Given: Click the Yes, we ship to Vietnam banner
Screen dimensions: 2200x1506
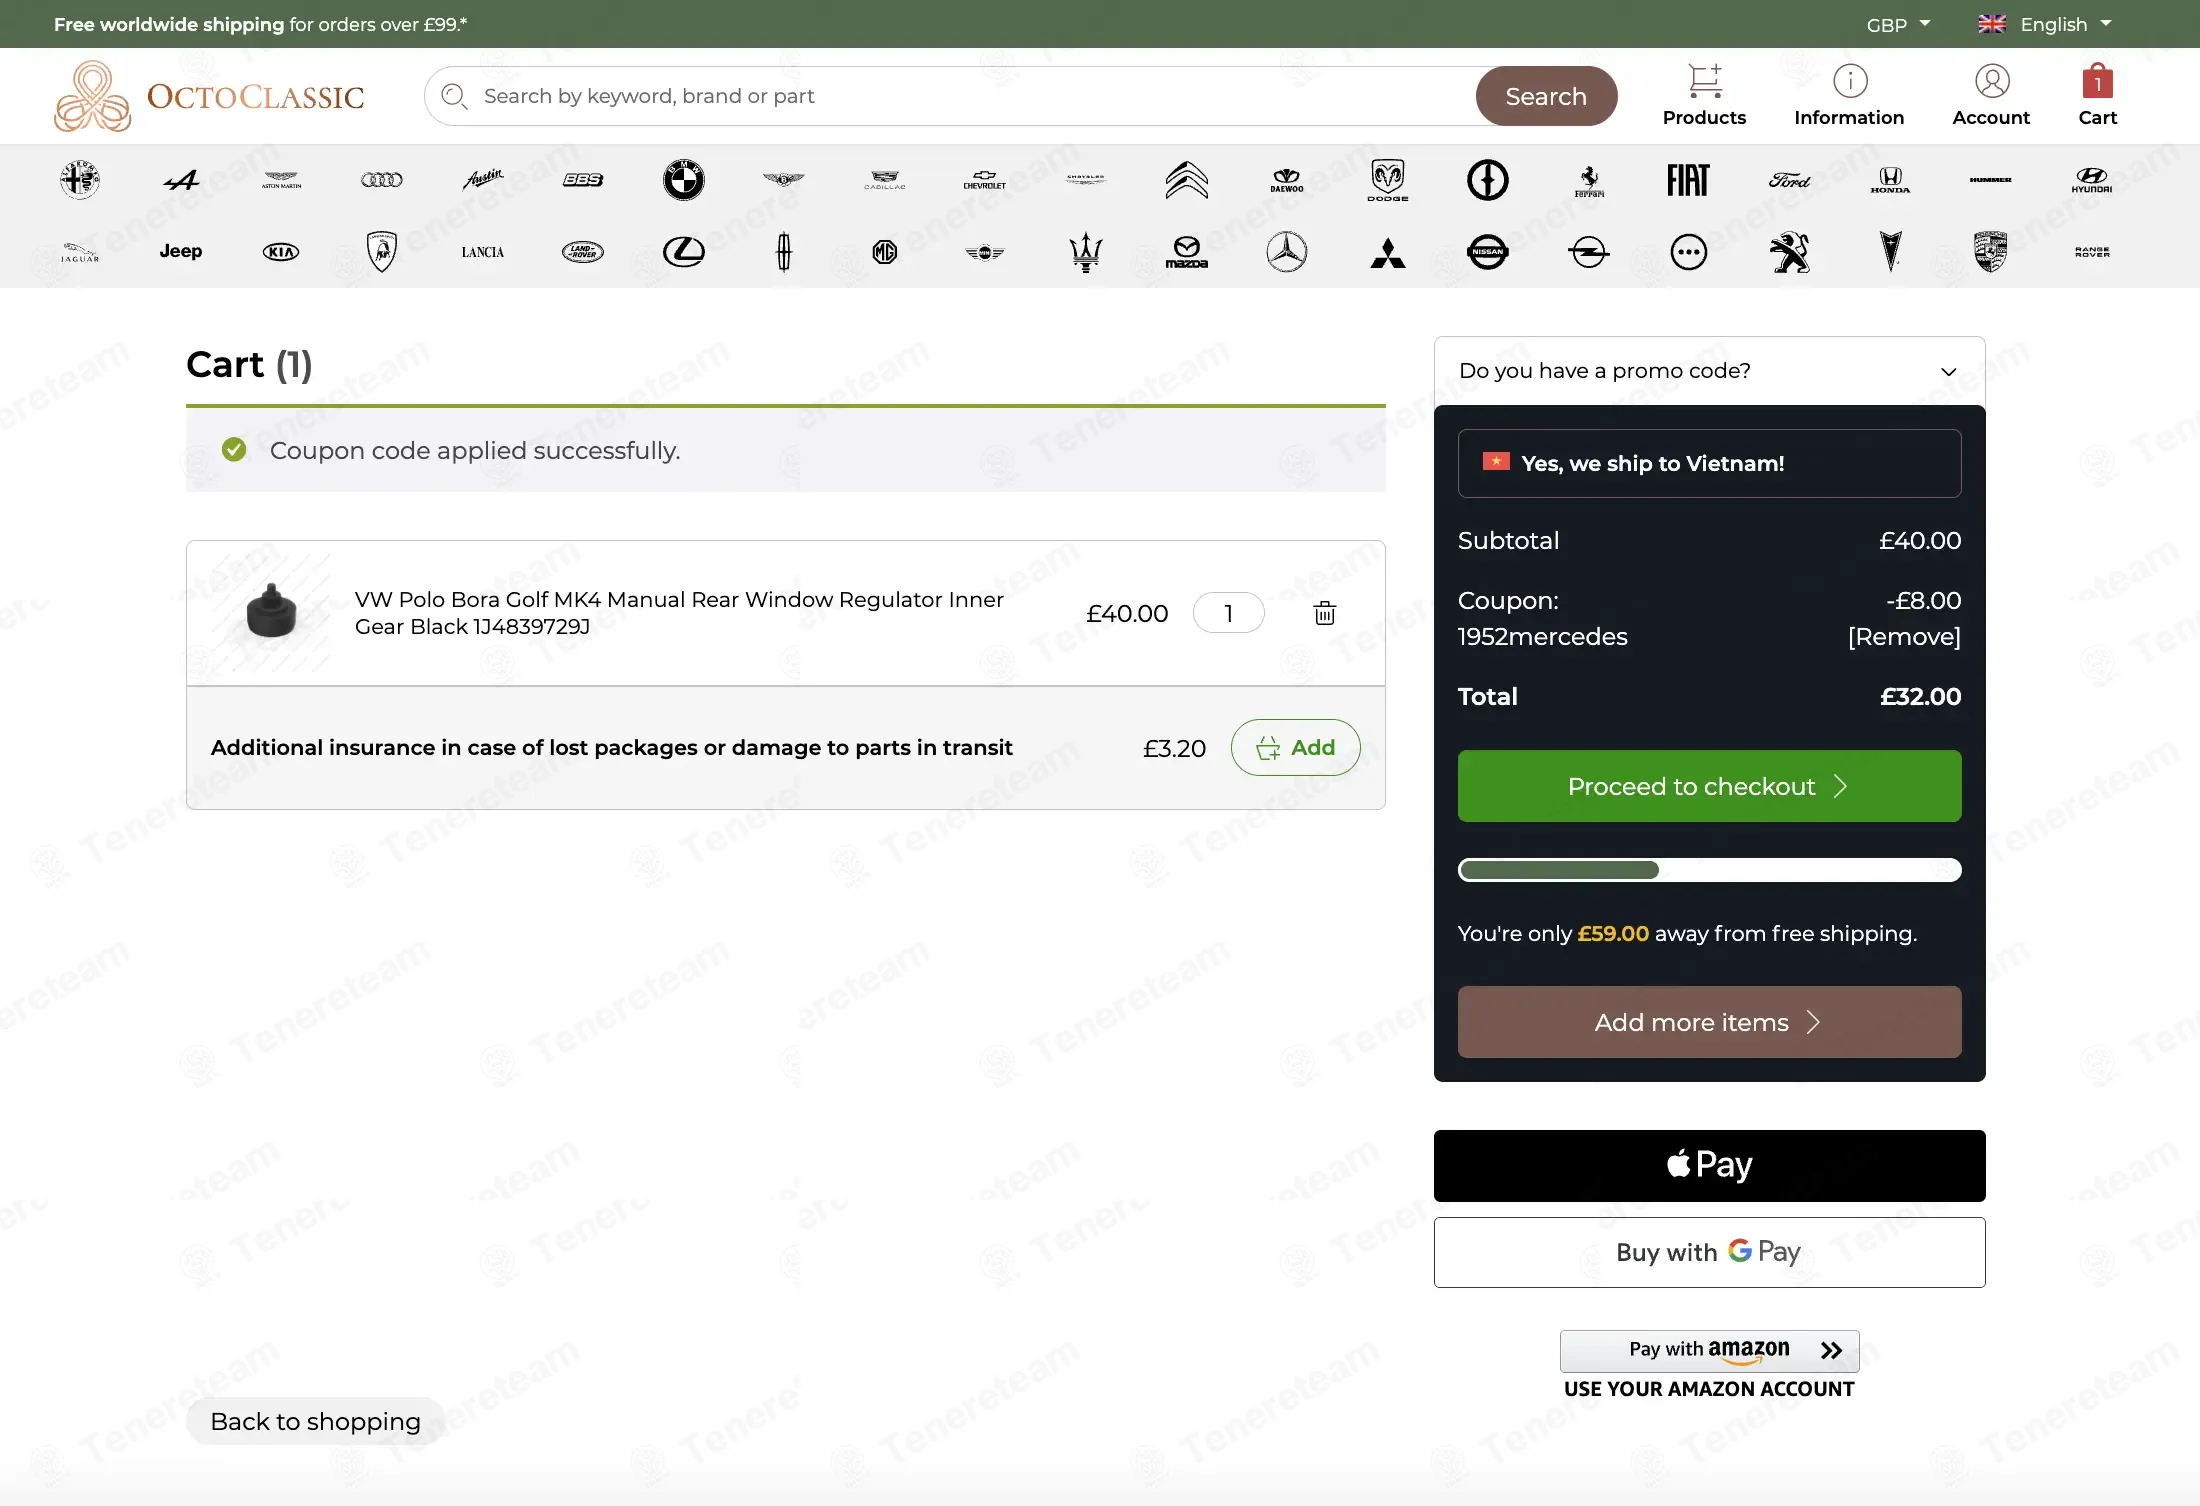Looking at the screenshot, I should (x=1709, y=463).
